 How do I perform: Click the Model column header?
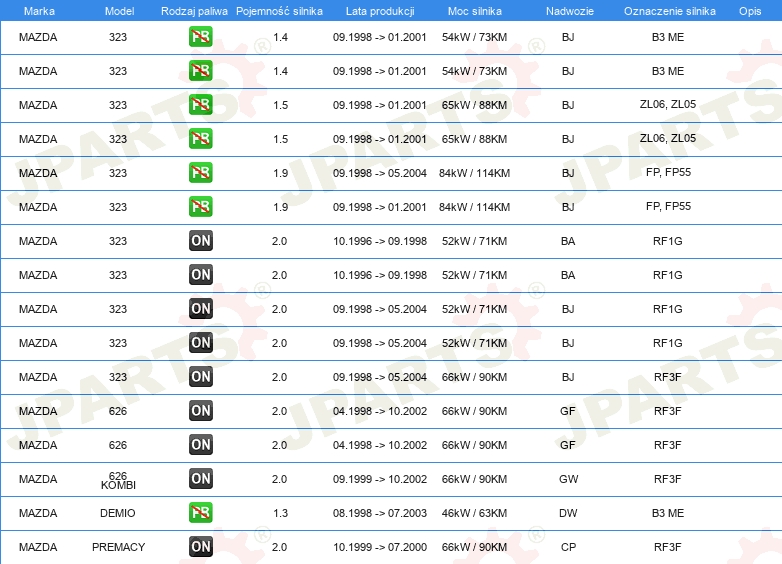[x=119, y=11]
